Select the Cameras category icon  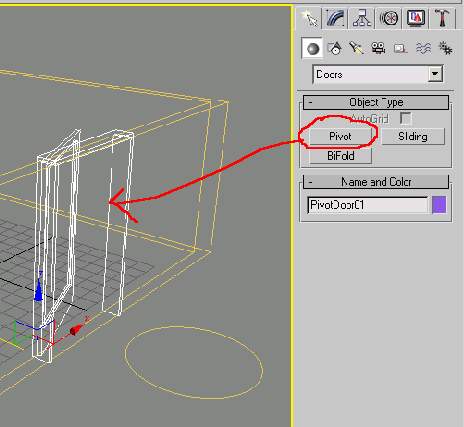tap(378, 49)
